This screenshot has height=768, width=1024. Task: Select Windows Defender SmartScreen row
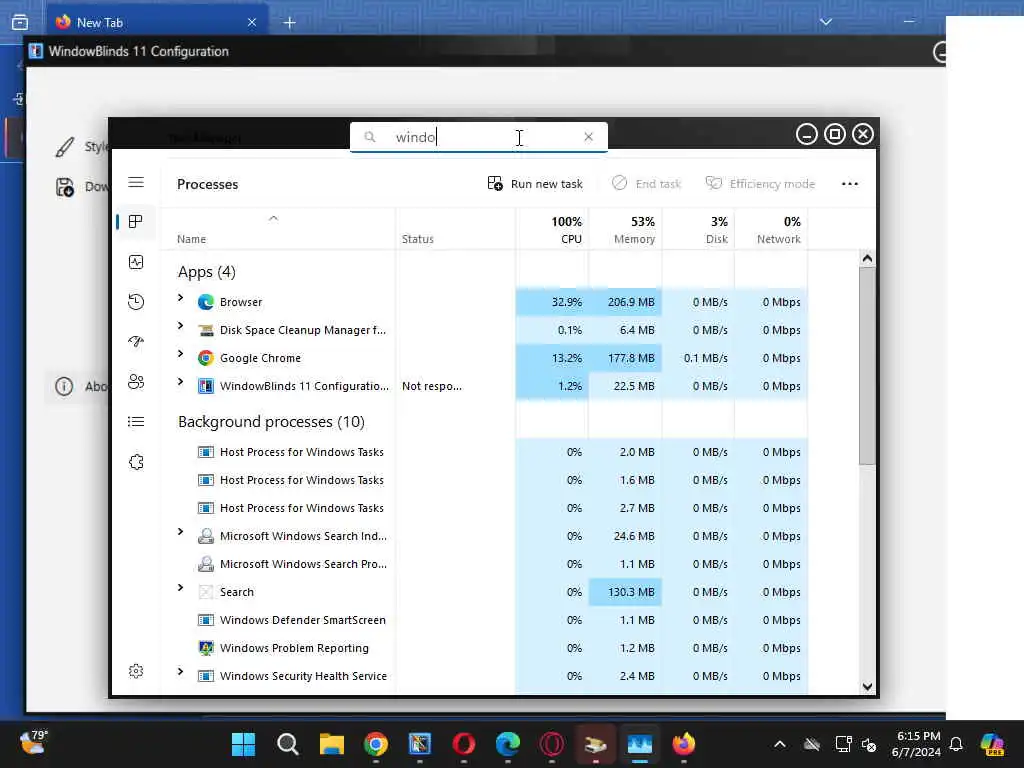coord(483,620)
